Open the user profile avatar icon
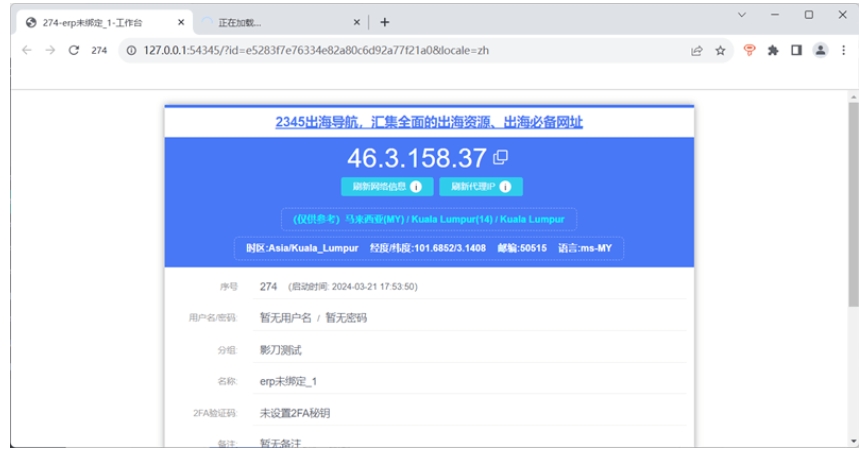 [820, 50]
